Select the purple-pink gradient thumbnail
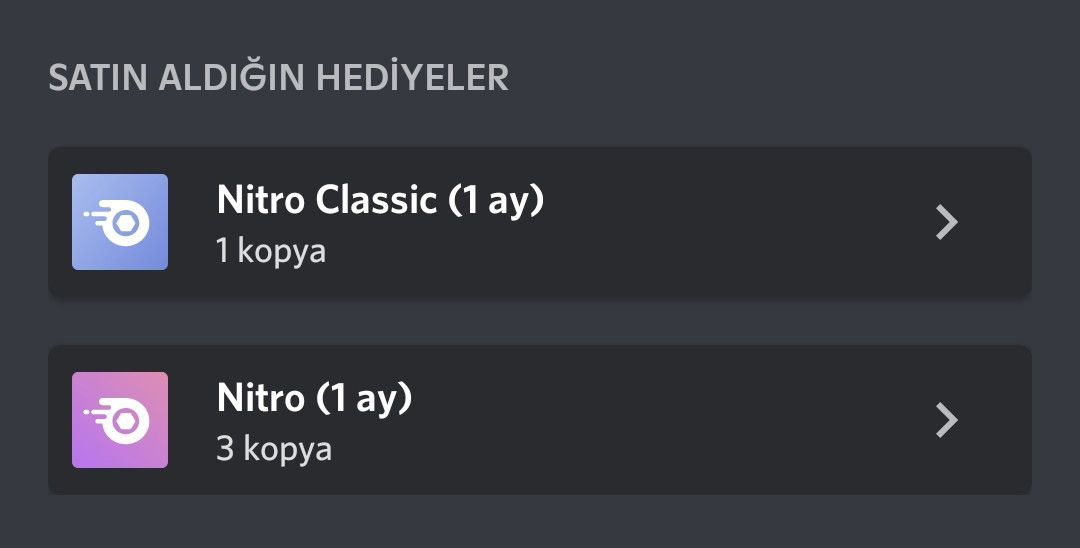Screen dimensions: 1080x548 click(x=120, y=420)
